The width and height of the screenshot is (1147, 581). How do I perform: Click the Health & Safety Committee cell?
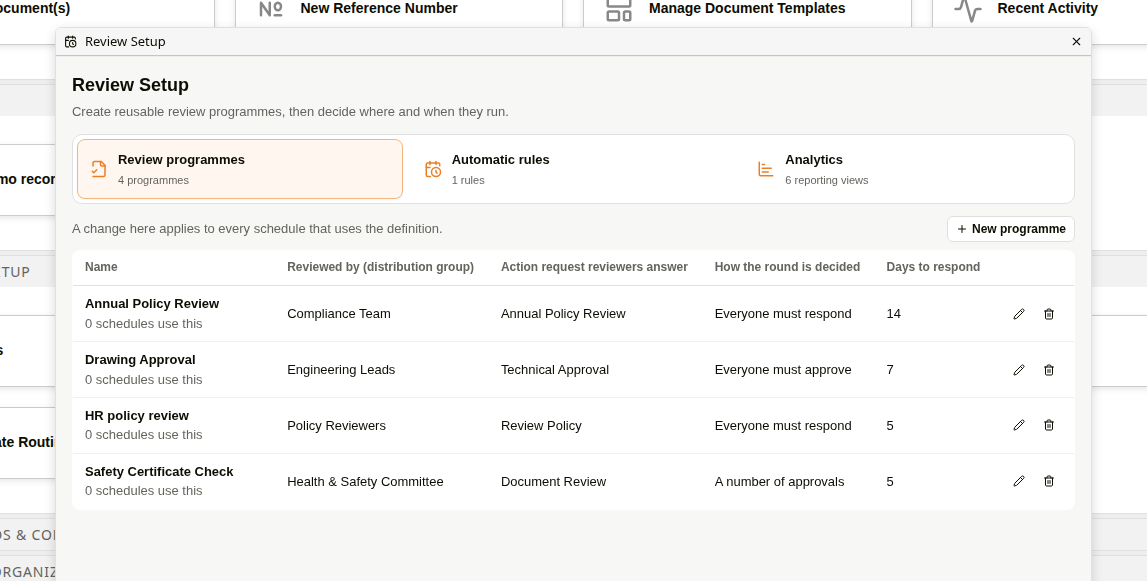coord(365,481)
